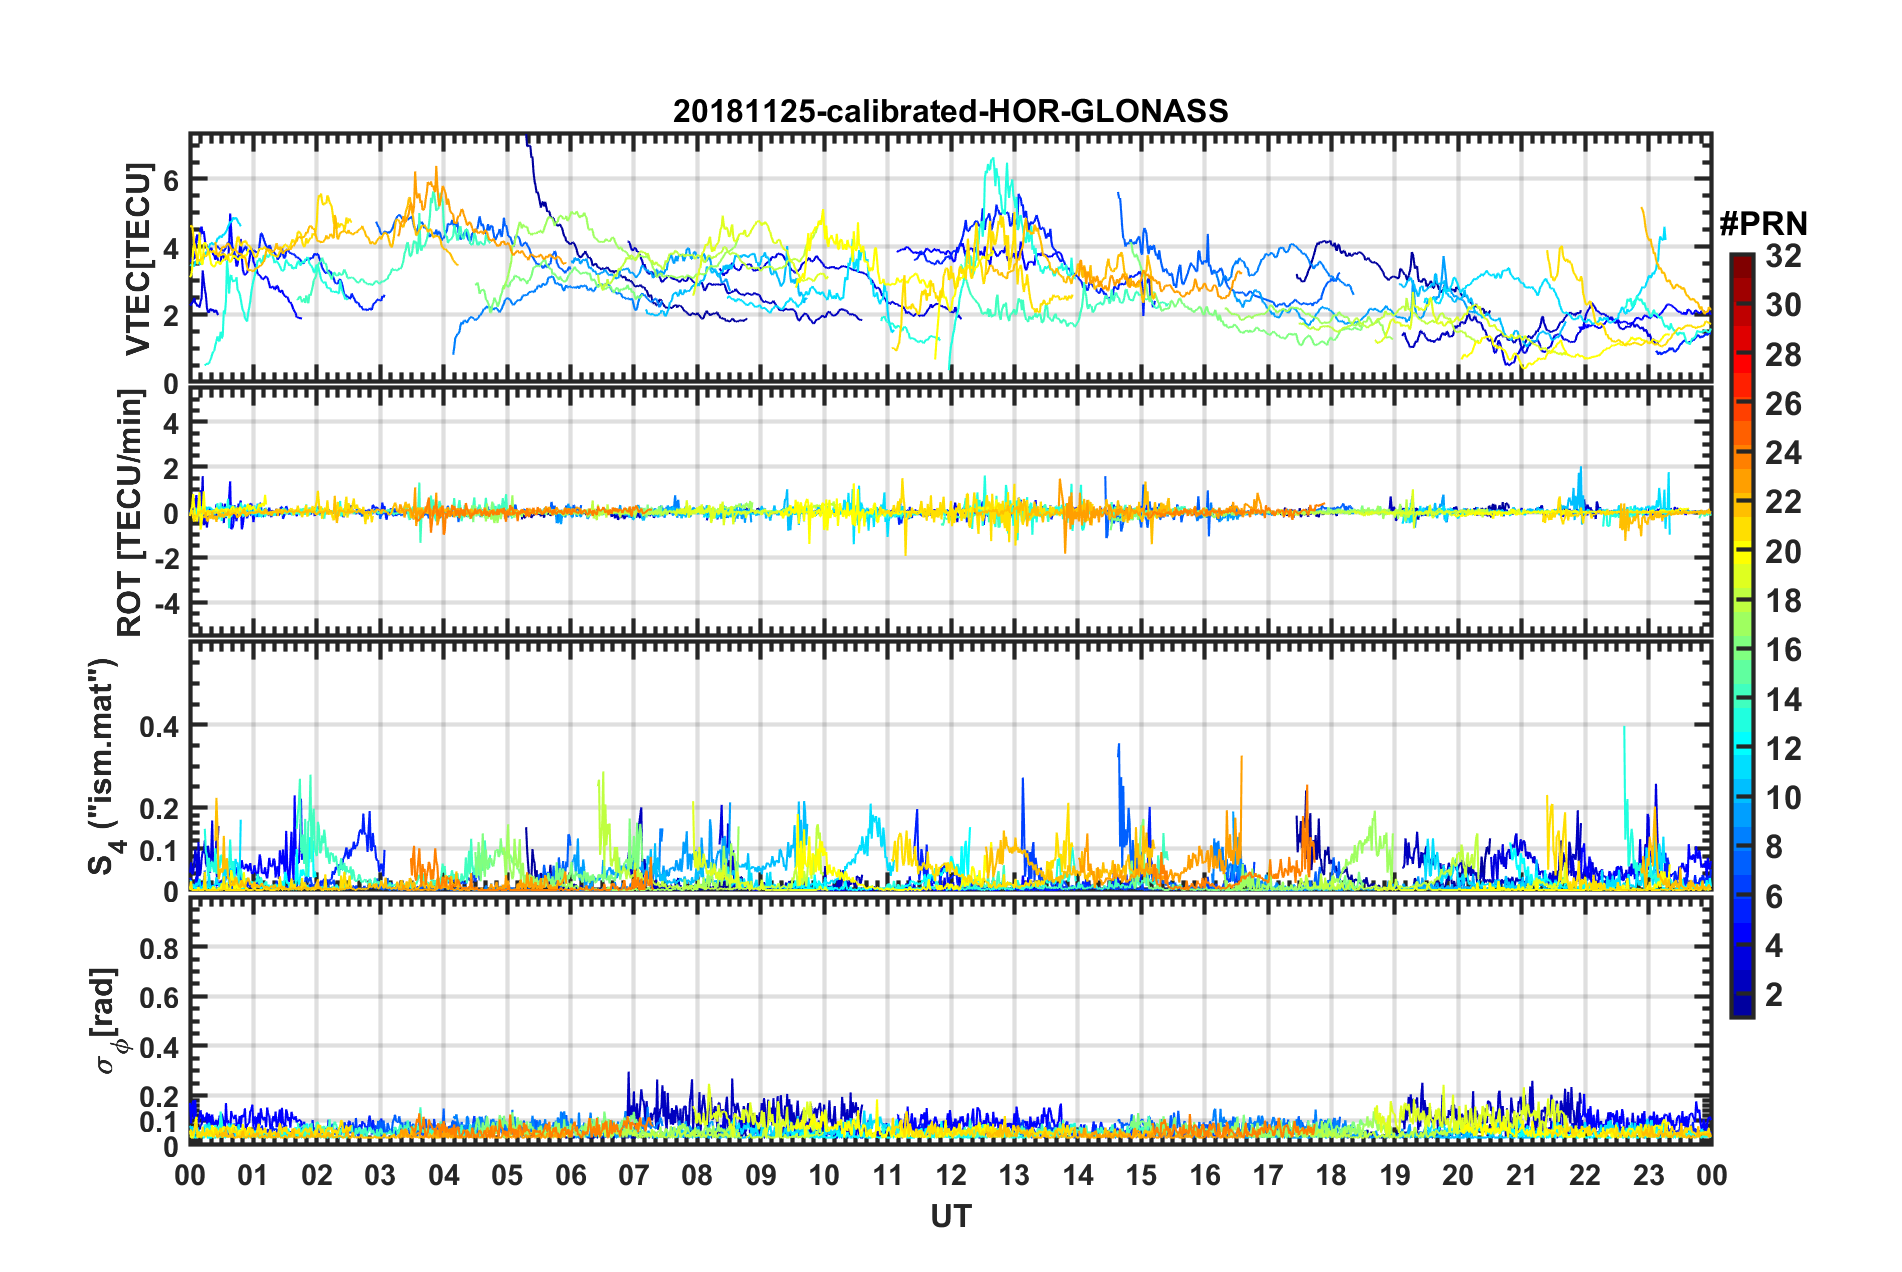Click the plot title "20181125-calibrated-HOR-GLONASS"

coord(950,111)
